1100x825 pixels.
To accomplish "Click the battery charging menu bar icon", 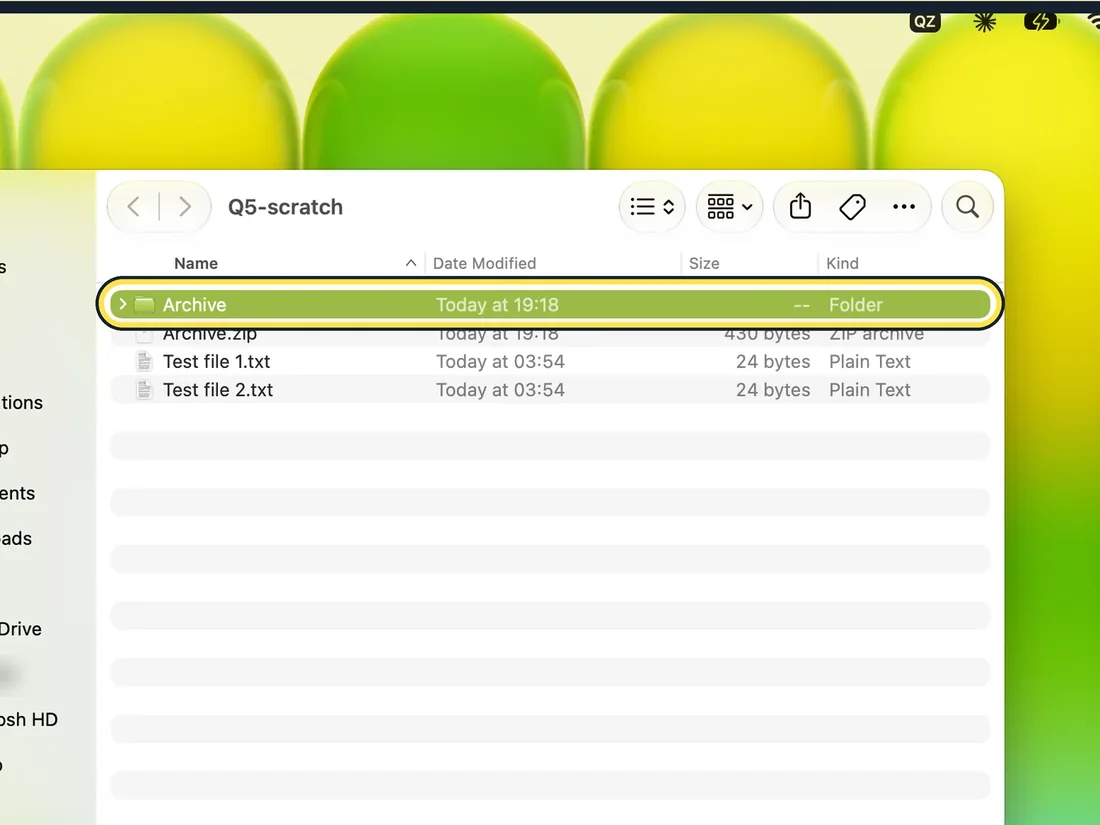I will pyautogui.click(x=1040, y=22).
